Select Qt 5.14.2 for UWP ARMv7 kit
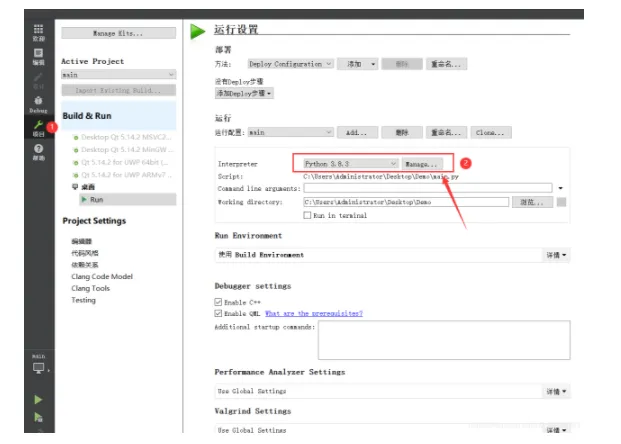 (123, 175)
